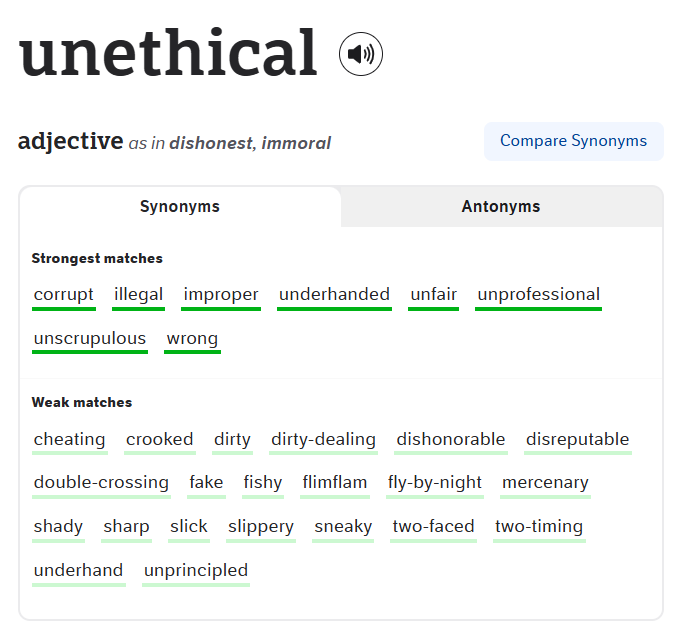The width and height of the screenshot is (676, 641).
Task: Open the 'unprincipled' synonym link
Action: (196, 571)
